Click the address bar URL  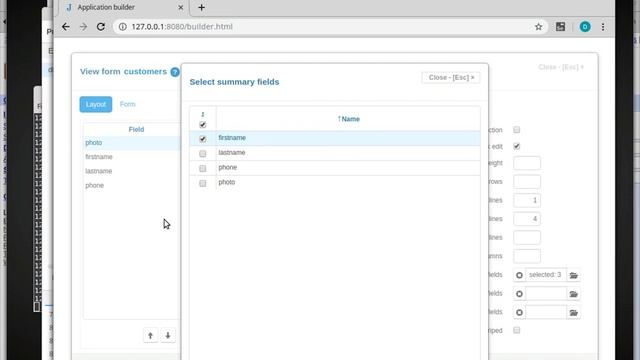click(x=182, y=27)
